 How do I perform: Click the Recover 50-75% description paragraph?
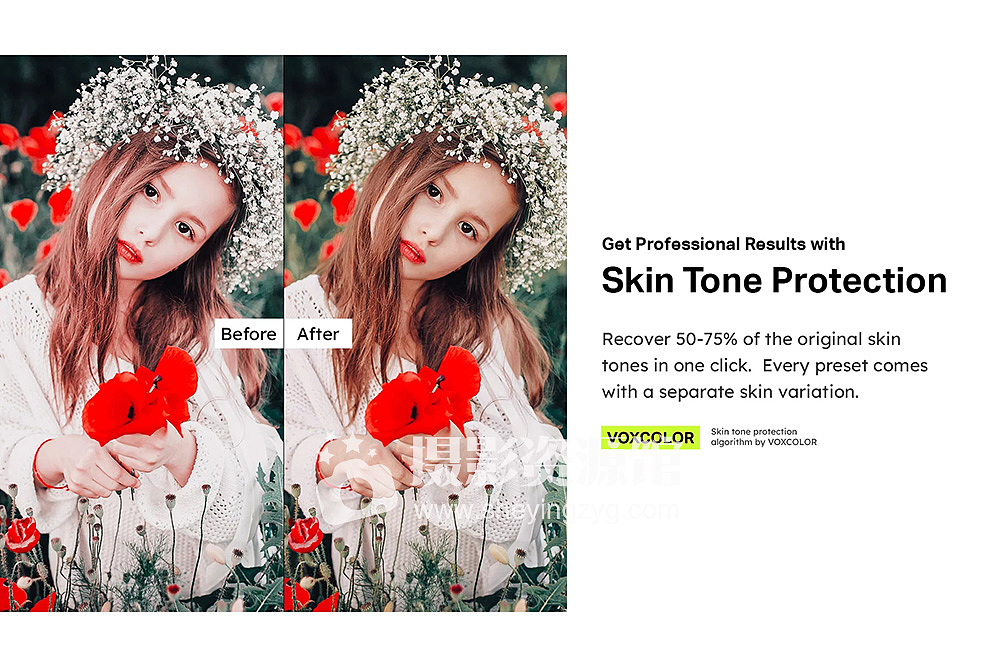[764, 365]
